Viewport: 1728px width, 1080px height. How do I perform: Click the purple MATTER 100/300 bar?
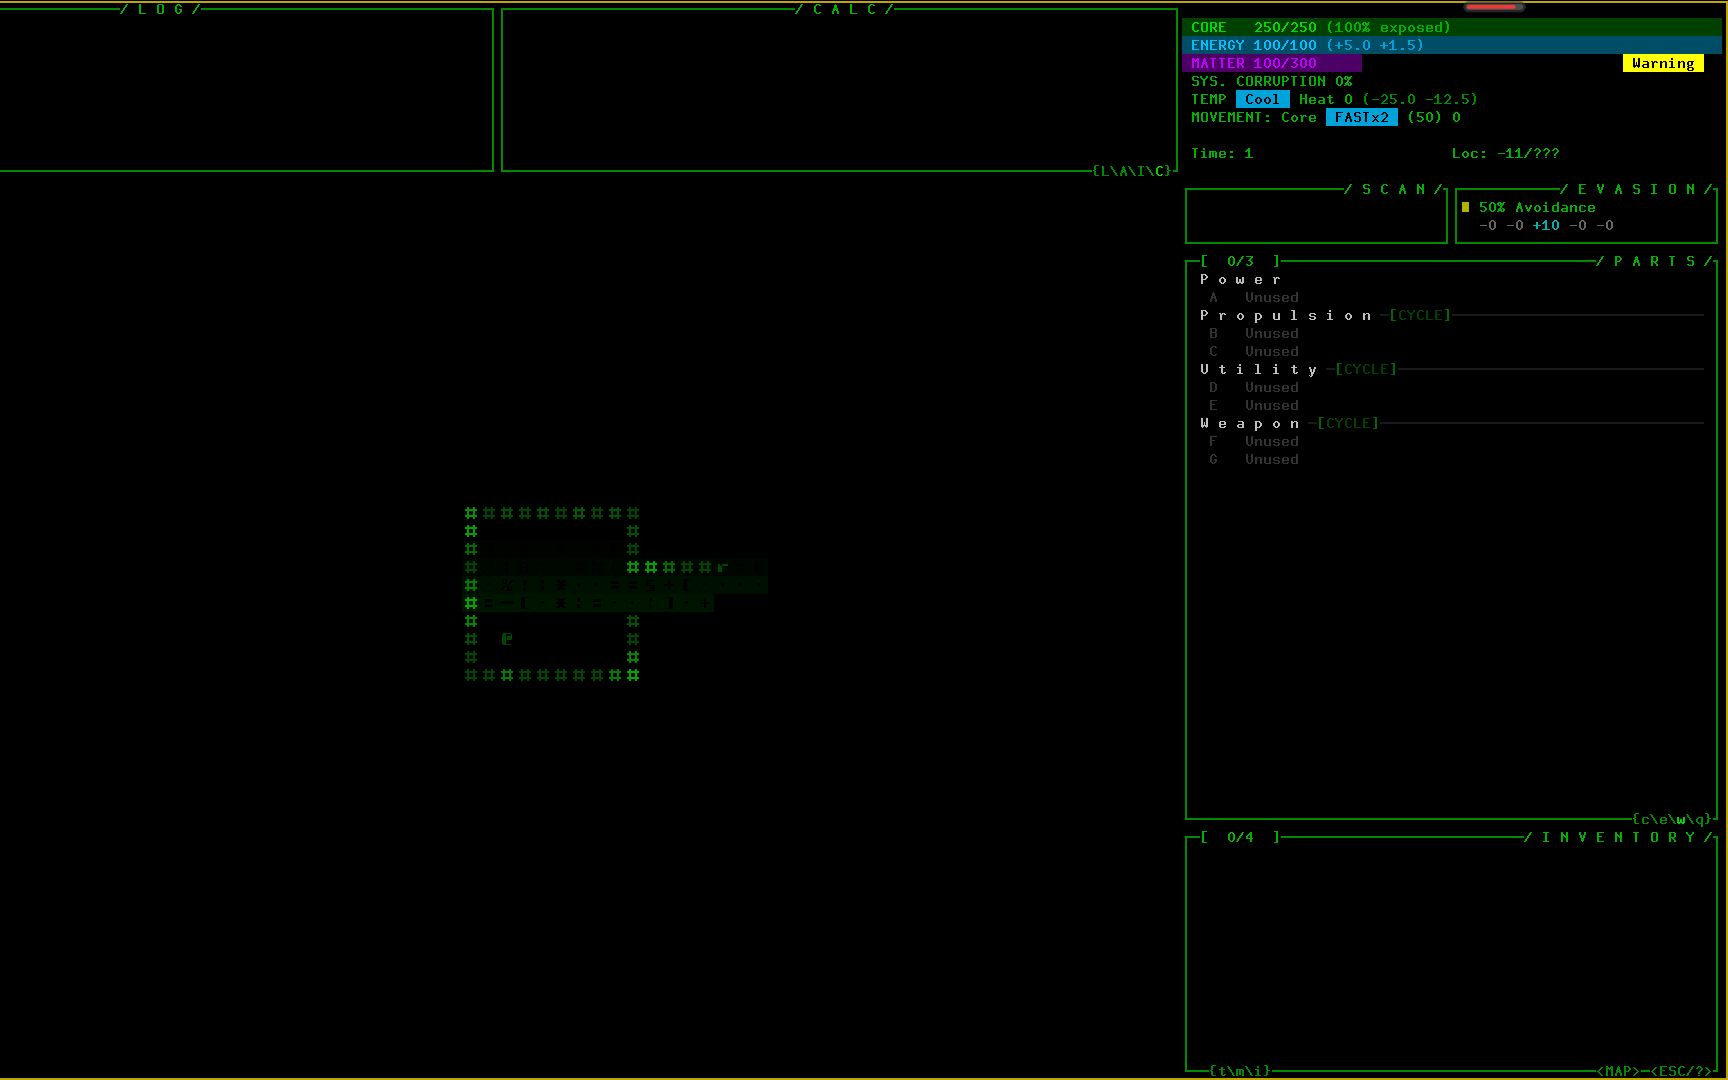(x=1272, y=63)
